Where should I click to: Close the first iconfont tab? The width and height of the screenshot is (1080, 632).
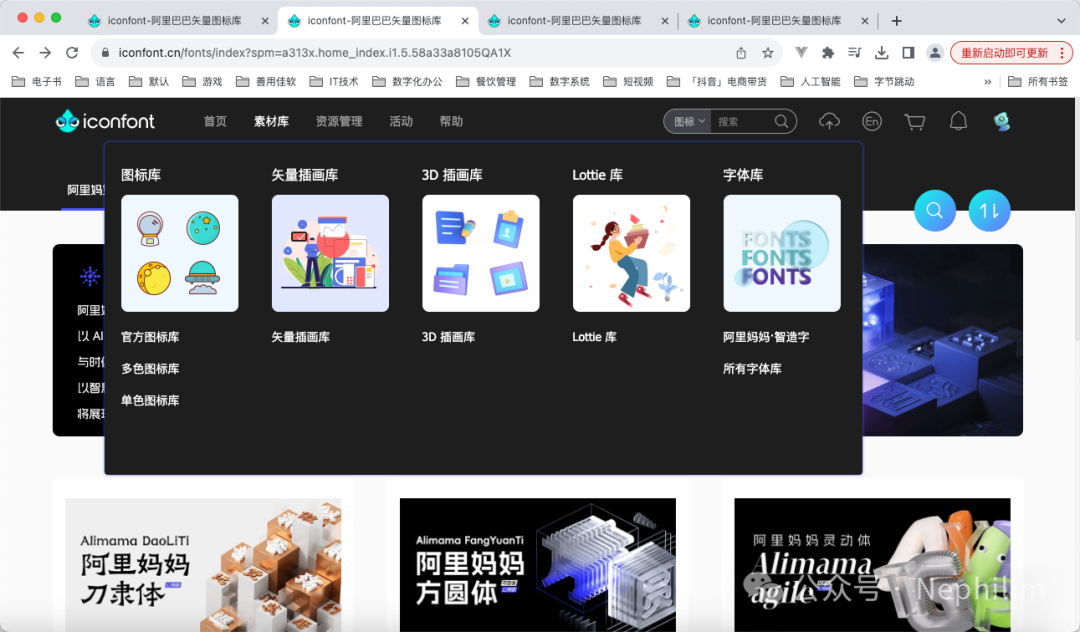pyautogui.click(x=265, y=21)
